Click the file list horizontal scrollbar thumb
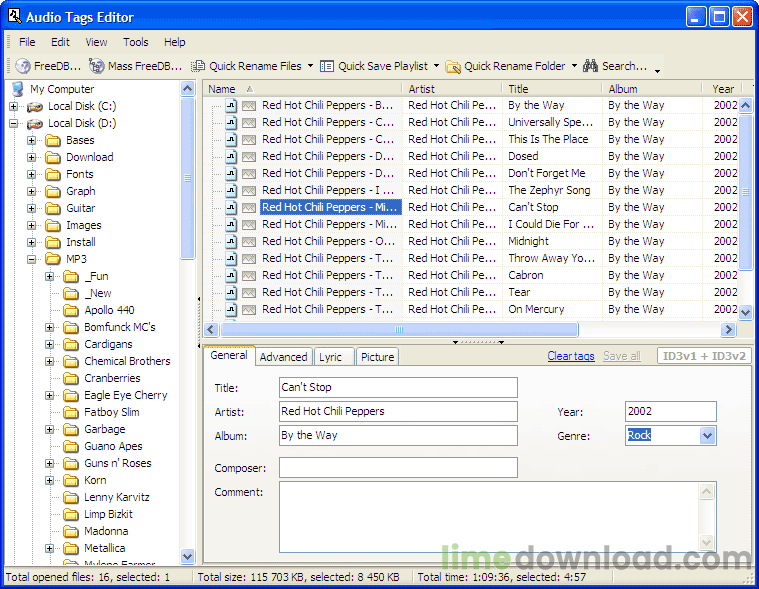The image size is (759, 589). pos(399,330)
